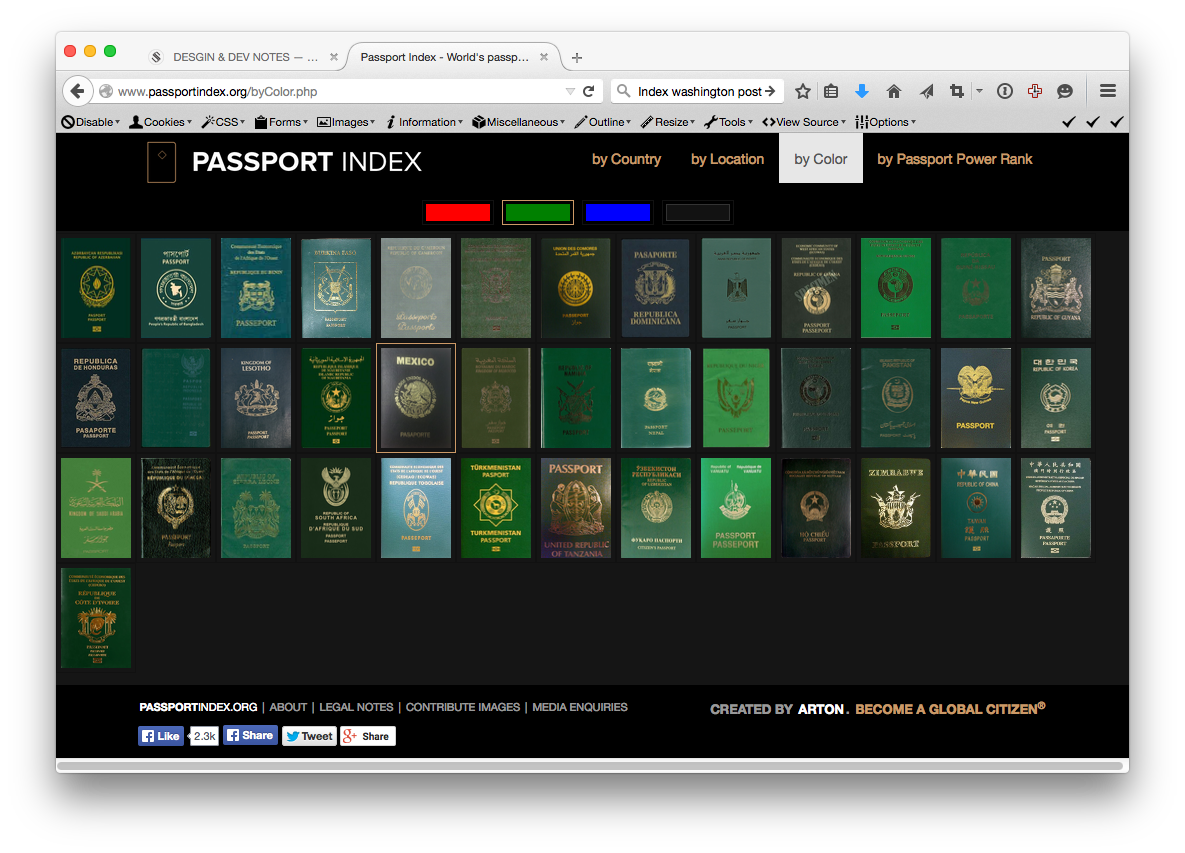
Task: Open Tools dropdown menu
Action: [729, 122]
